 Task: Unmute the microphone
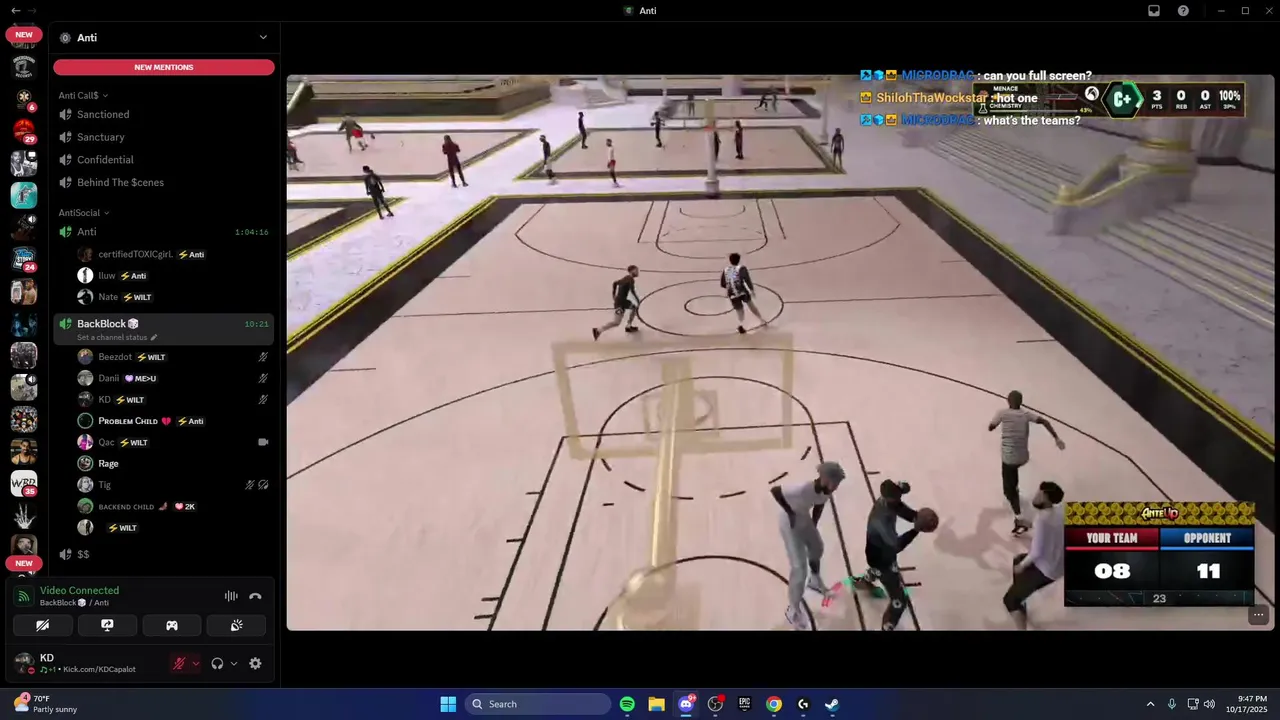pos(180,663)
